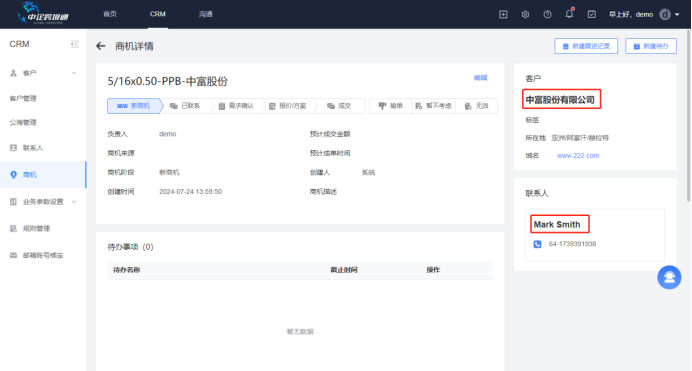Image resolution: width=692 pixels, height=371 pixels.
Task: Open the quick-add plus icon in the top bar
Action: tap(503, 15)
